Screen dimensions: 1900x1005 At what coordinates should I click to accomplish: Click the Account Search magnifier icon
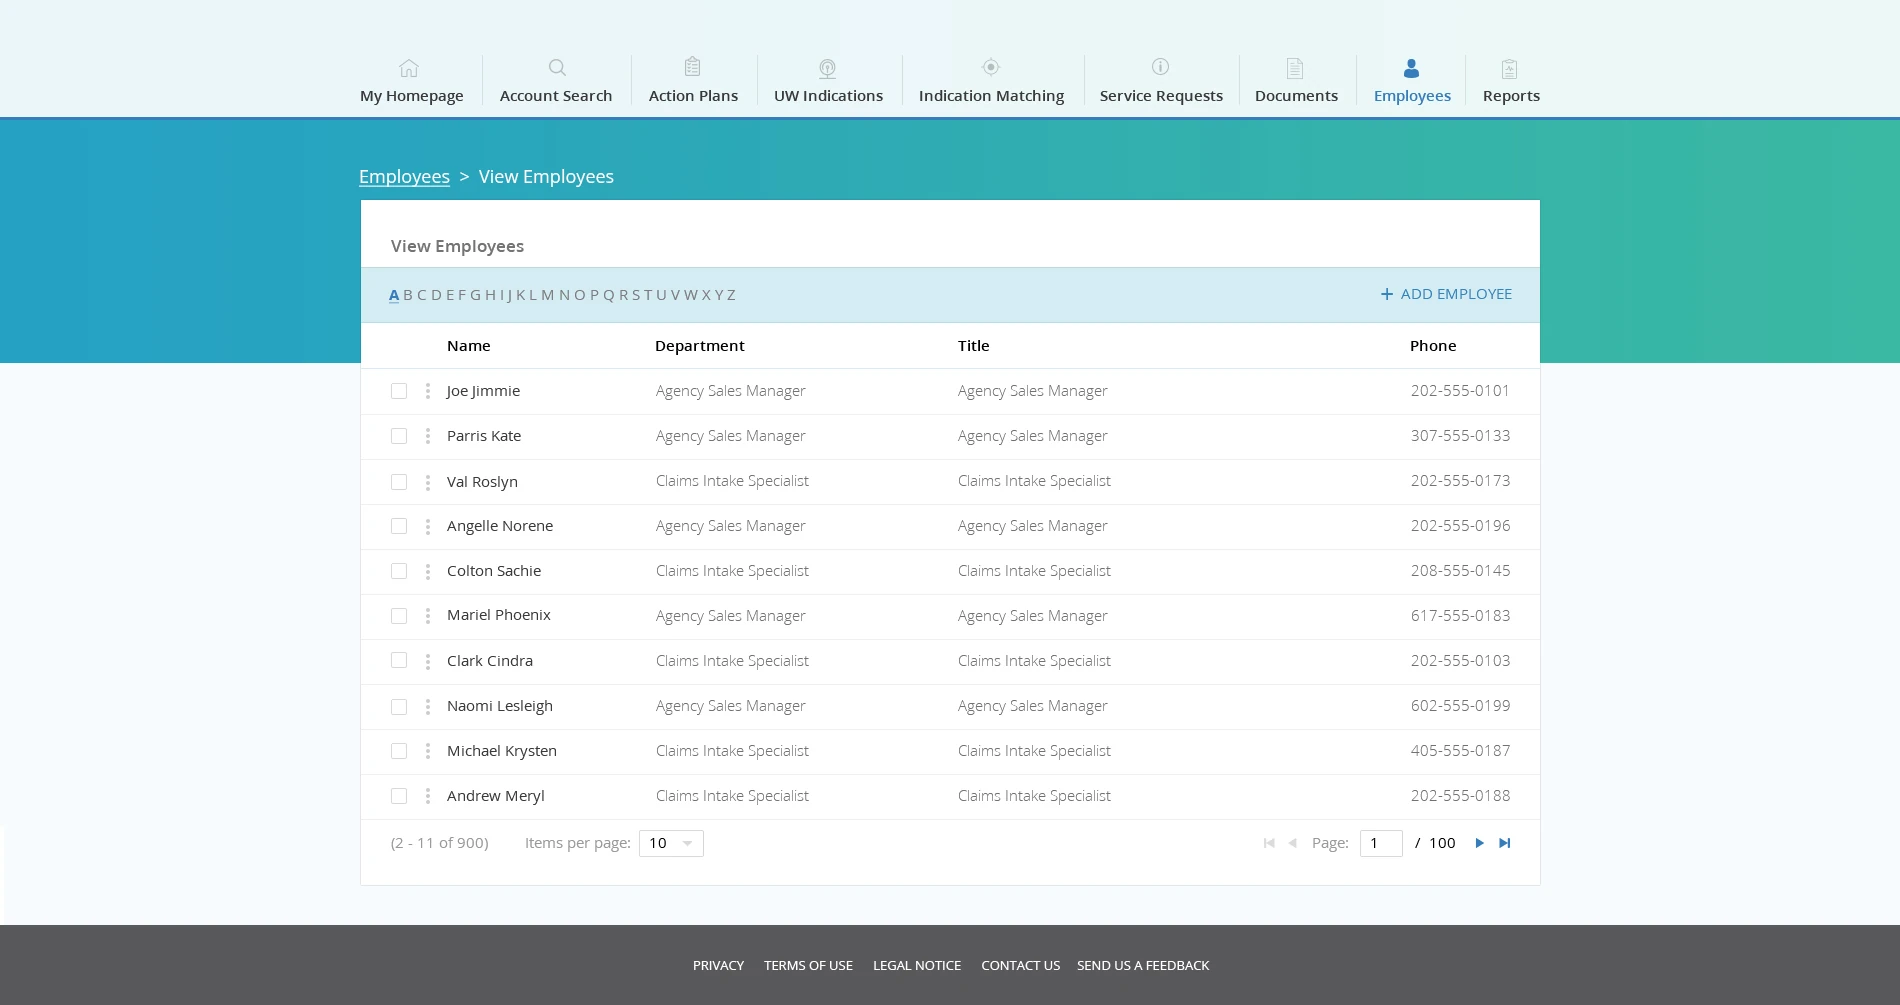coord(557,68)
